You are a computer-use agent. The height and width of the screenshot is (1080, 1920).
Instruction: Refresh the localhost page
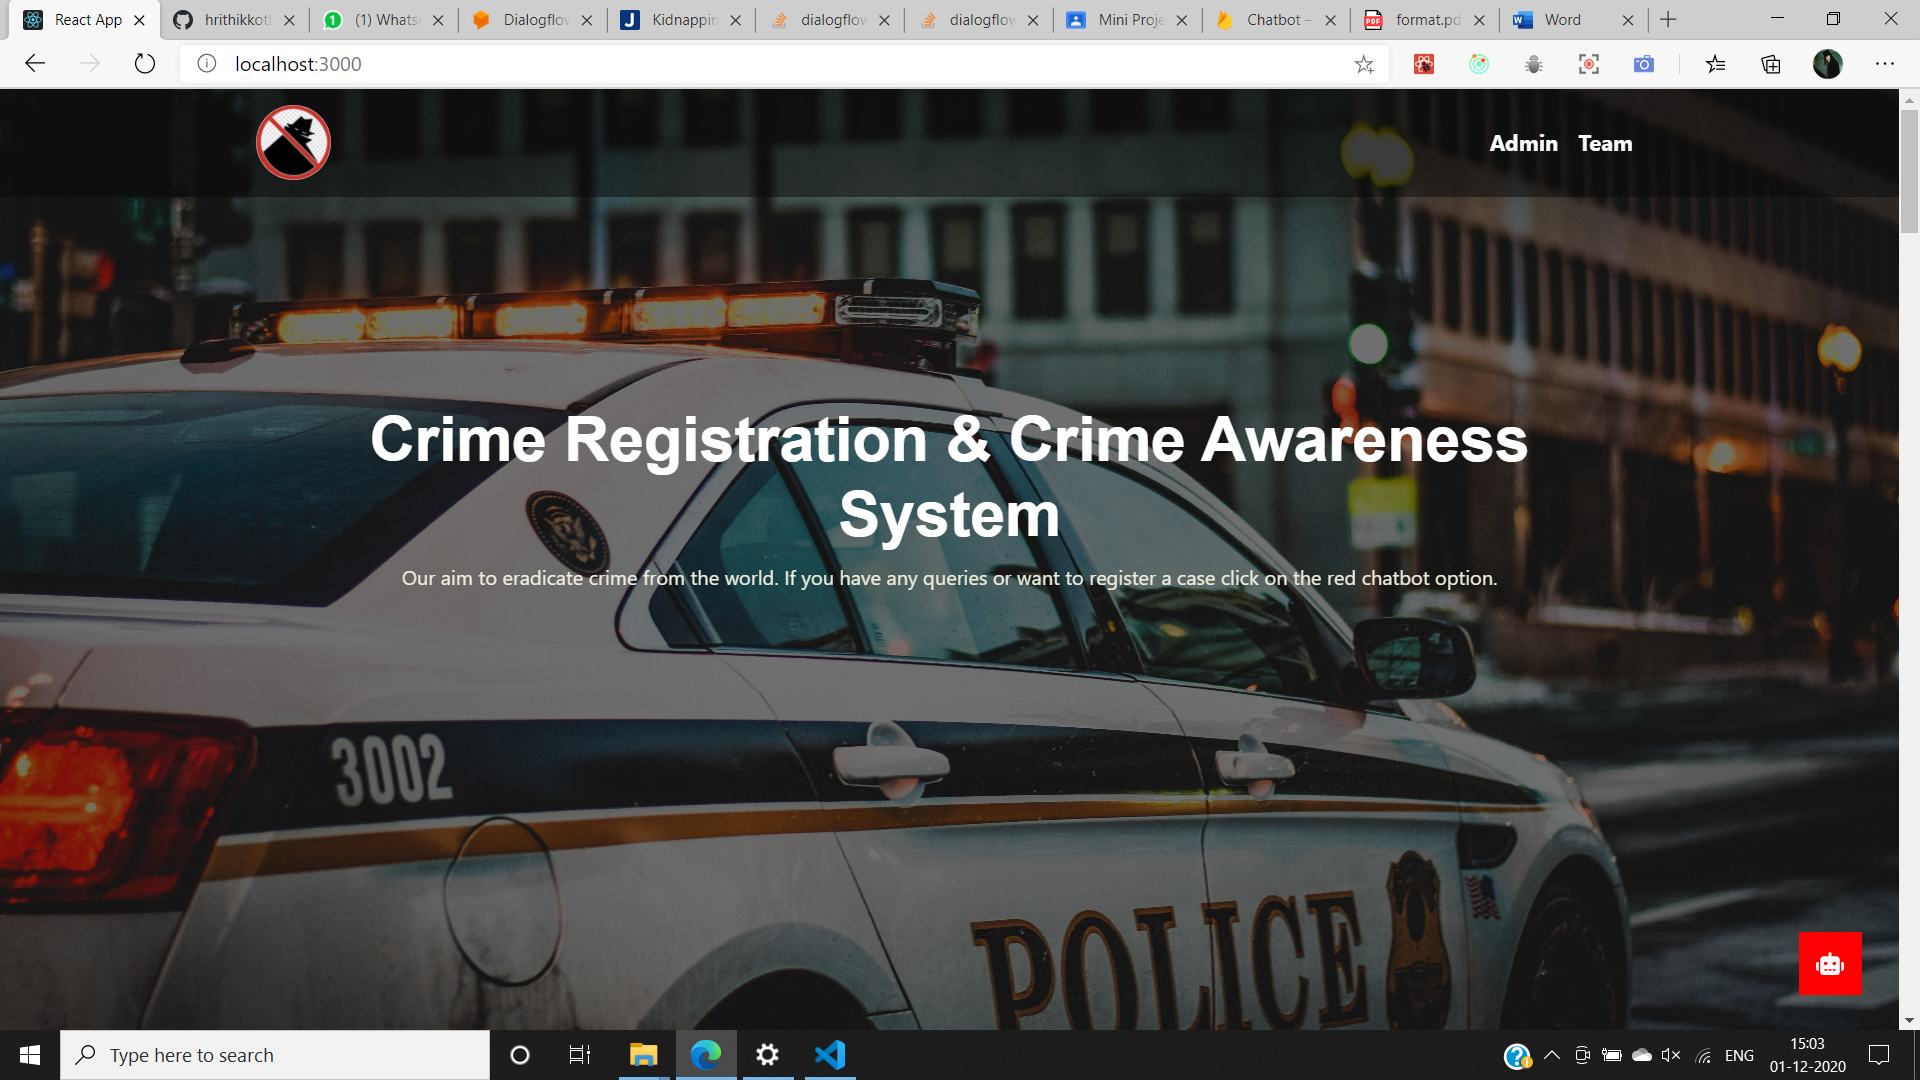pyautogui.click(x=145, y=64)
